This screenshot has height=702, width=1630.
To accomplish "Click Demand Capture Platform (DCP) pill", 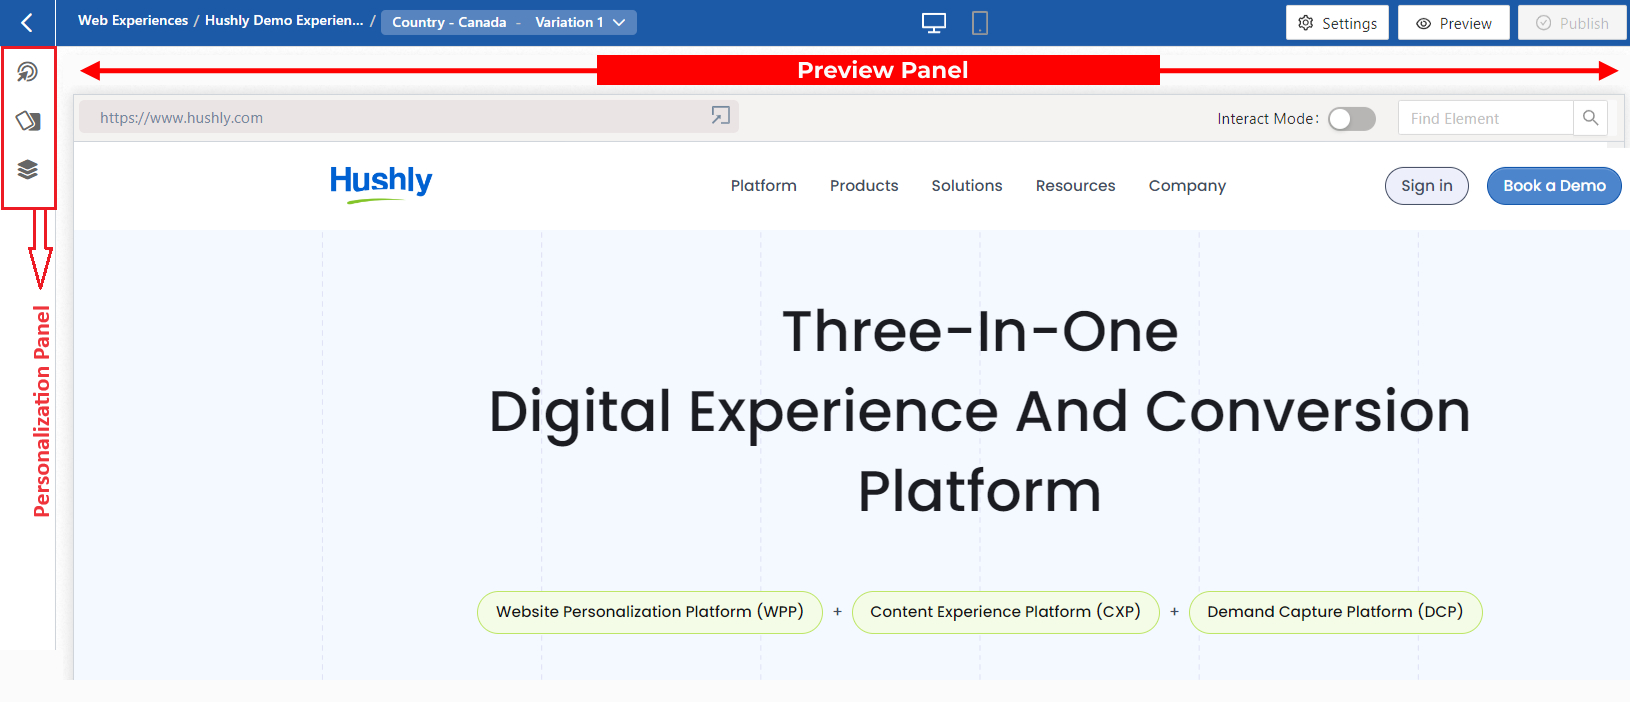I will [1335, 612].
